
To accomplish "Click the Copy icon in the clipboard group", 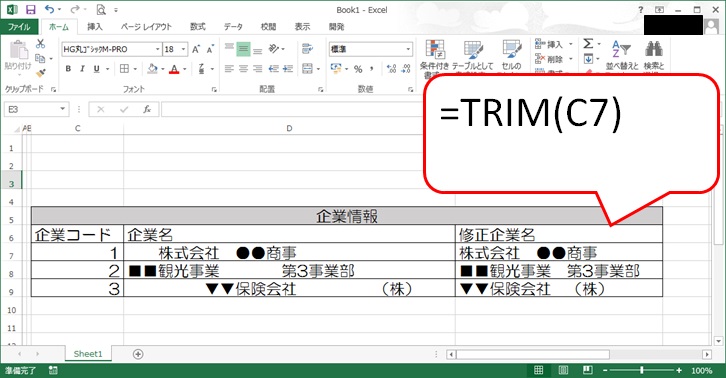I will coord(40,58).
